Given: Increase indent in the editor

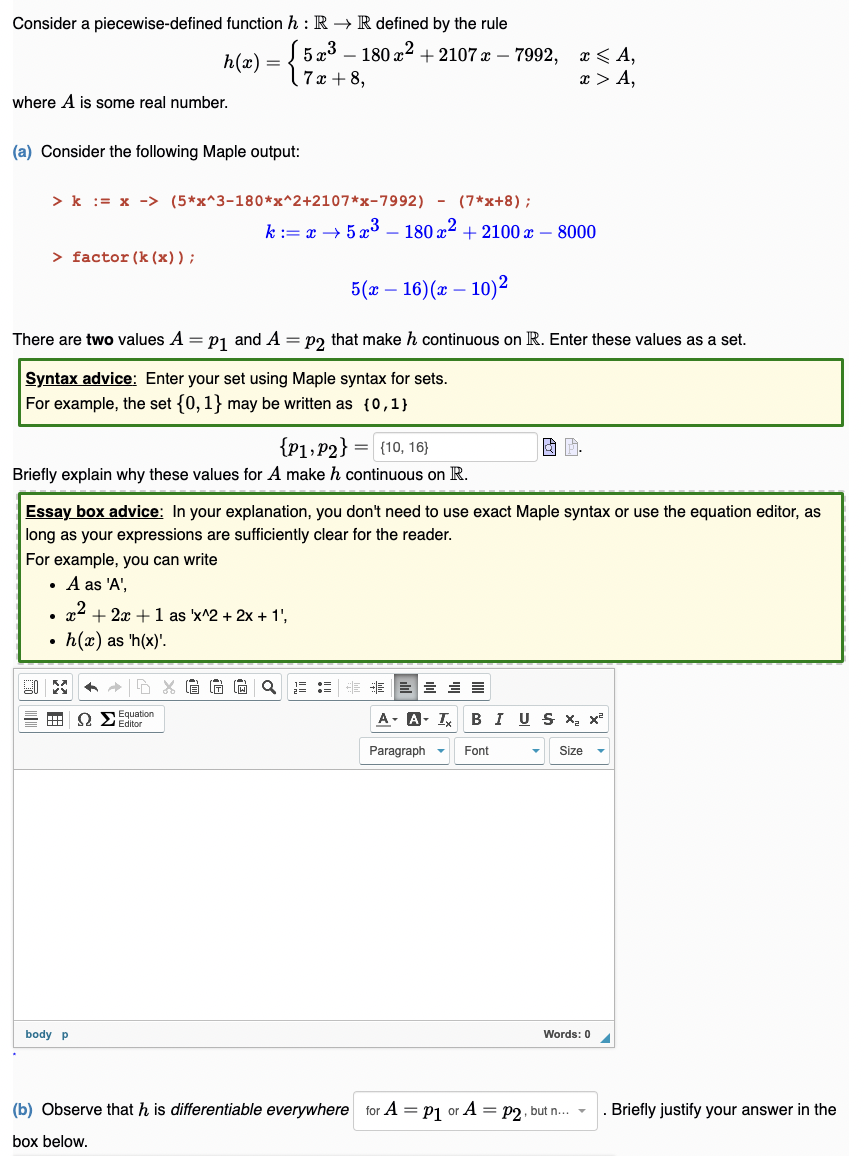Looking at the screenshot, I should pyautogui.click(x=377, y=687).
